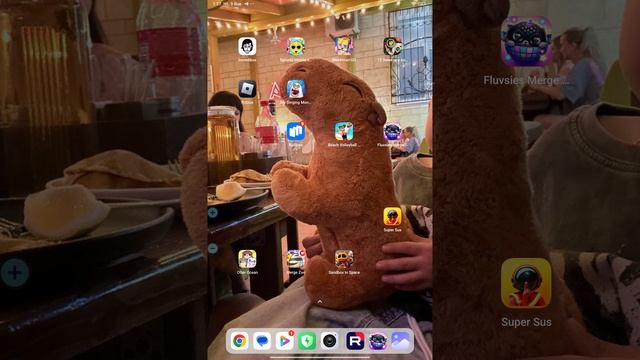Open the small Fluvsies Merge home screen icon

pos(392,131)
